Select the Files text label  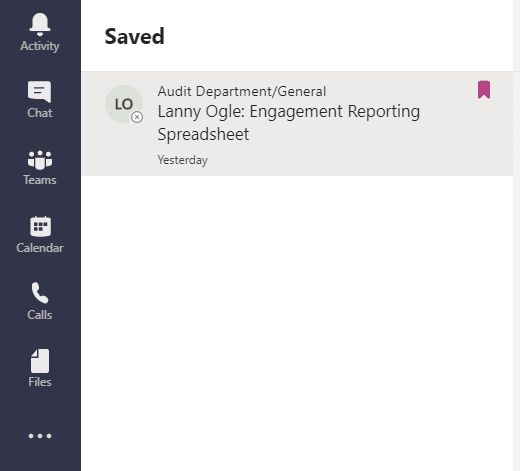40,382
